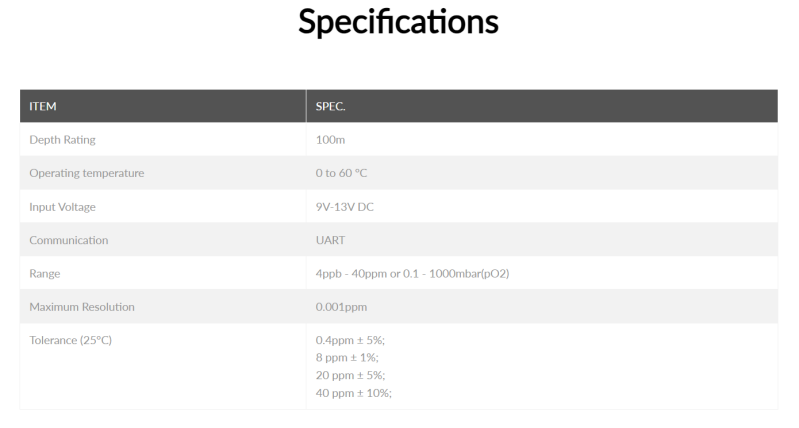Click the 0.001ppm resolution value
The height and width of the screenshot is (428, 799).
click(340, 307)
